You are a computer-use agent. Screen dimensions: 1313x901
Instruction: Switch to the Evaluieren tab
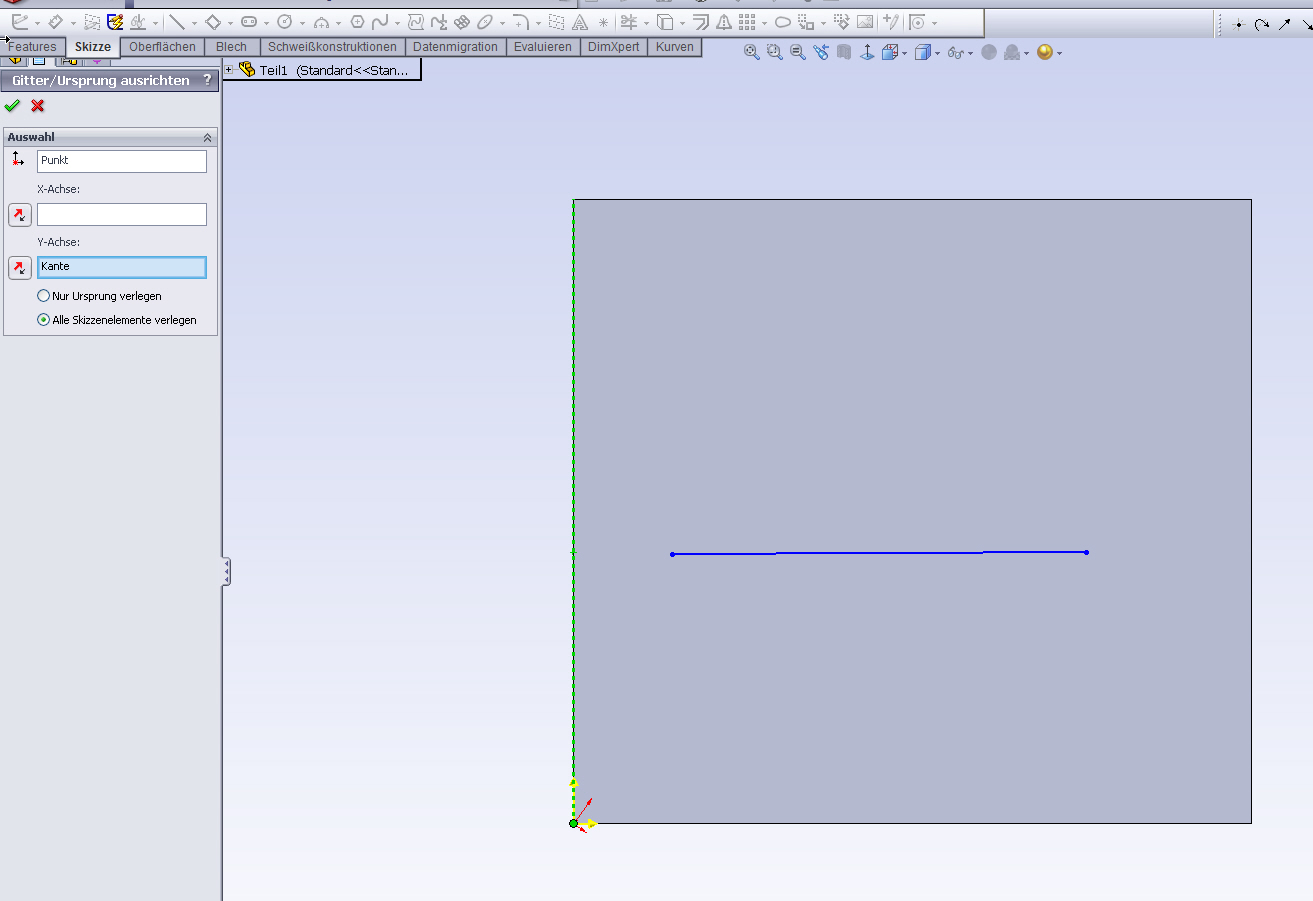pos(543,47)
